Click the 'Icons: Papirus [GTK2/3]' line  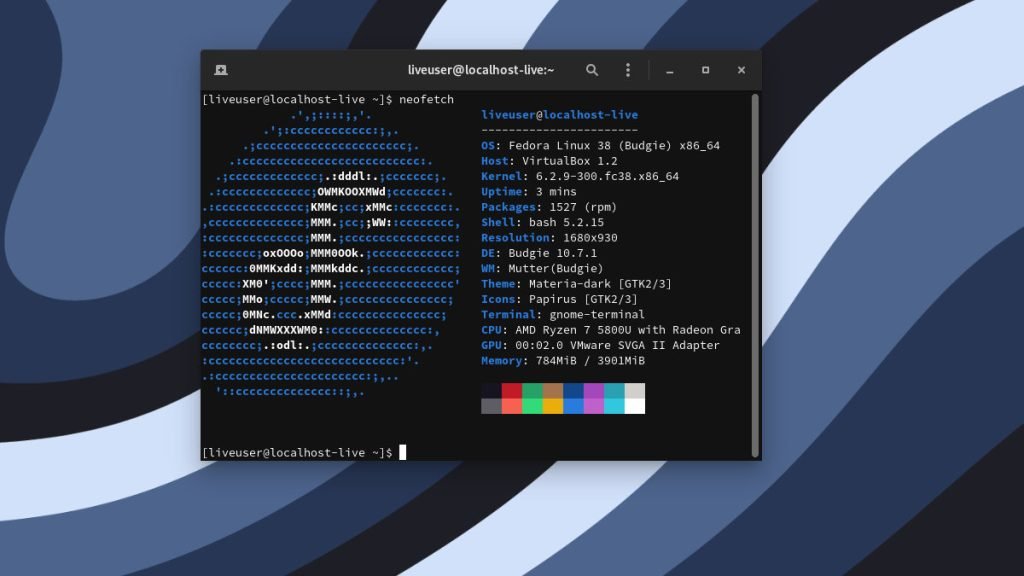[x=559, y=299]
